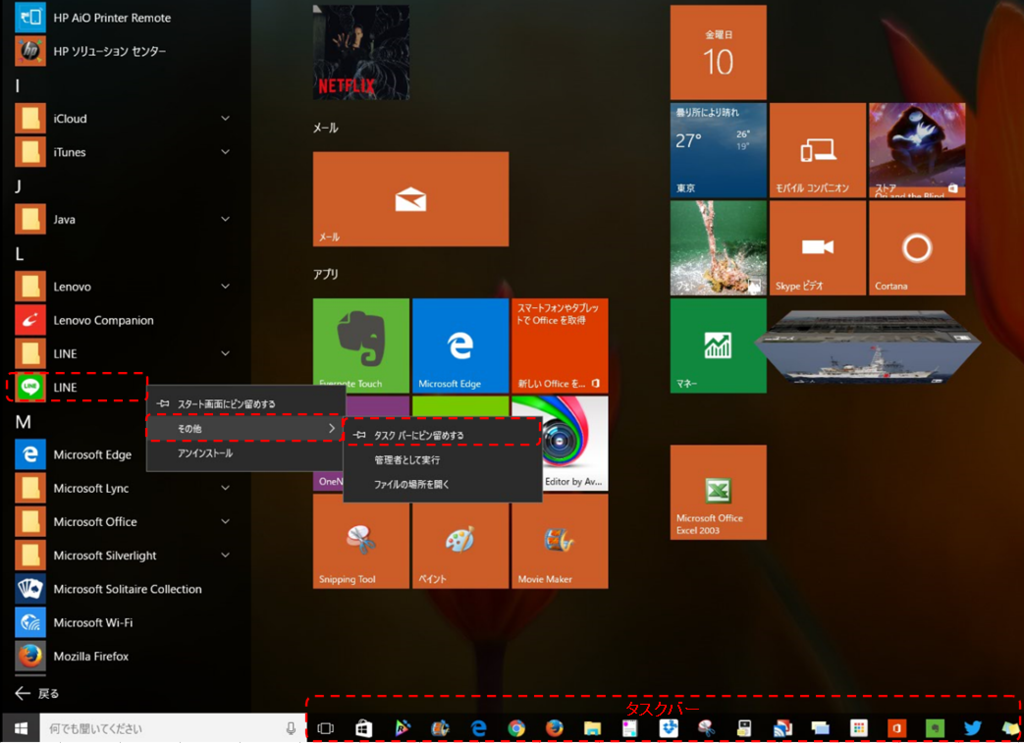Open File Explorer on the taskbar
Image resolution: width=1024 pixels, height=743 pixels.
point(592,729)
